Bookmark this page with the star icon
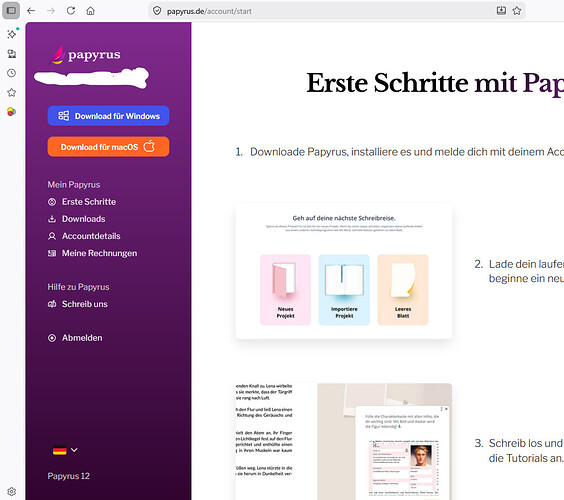The image size is (564, 500). 517,11
